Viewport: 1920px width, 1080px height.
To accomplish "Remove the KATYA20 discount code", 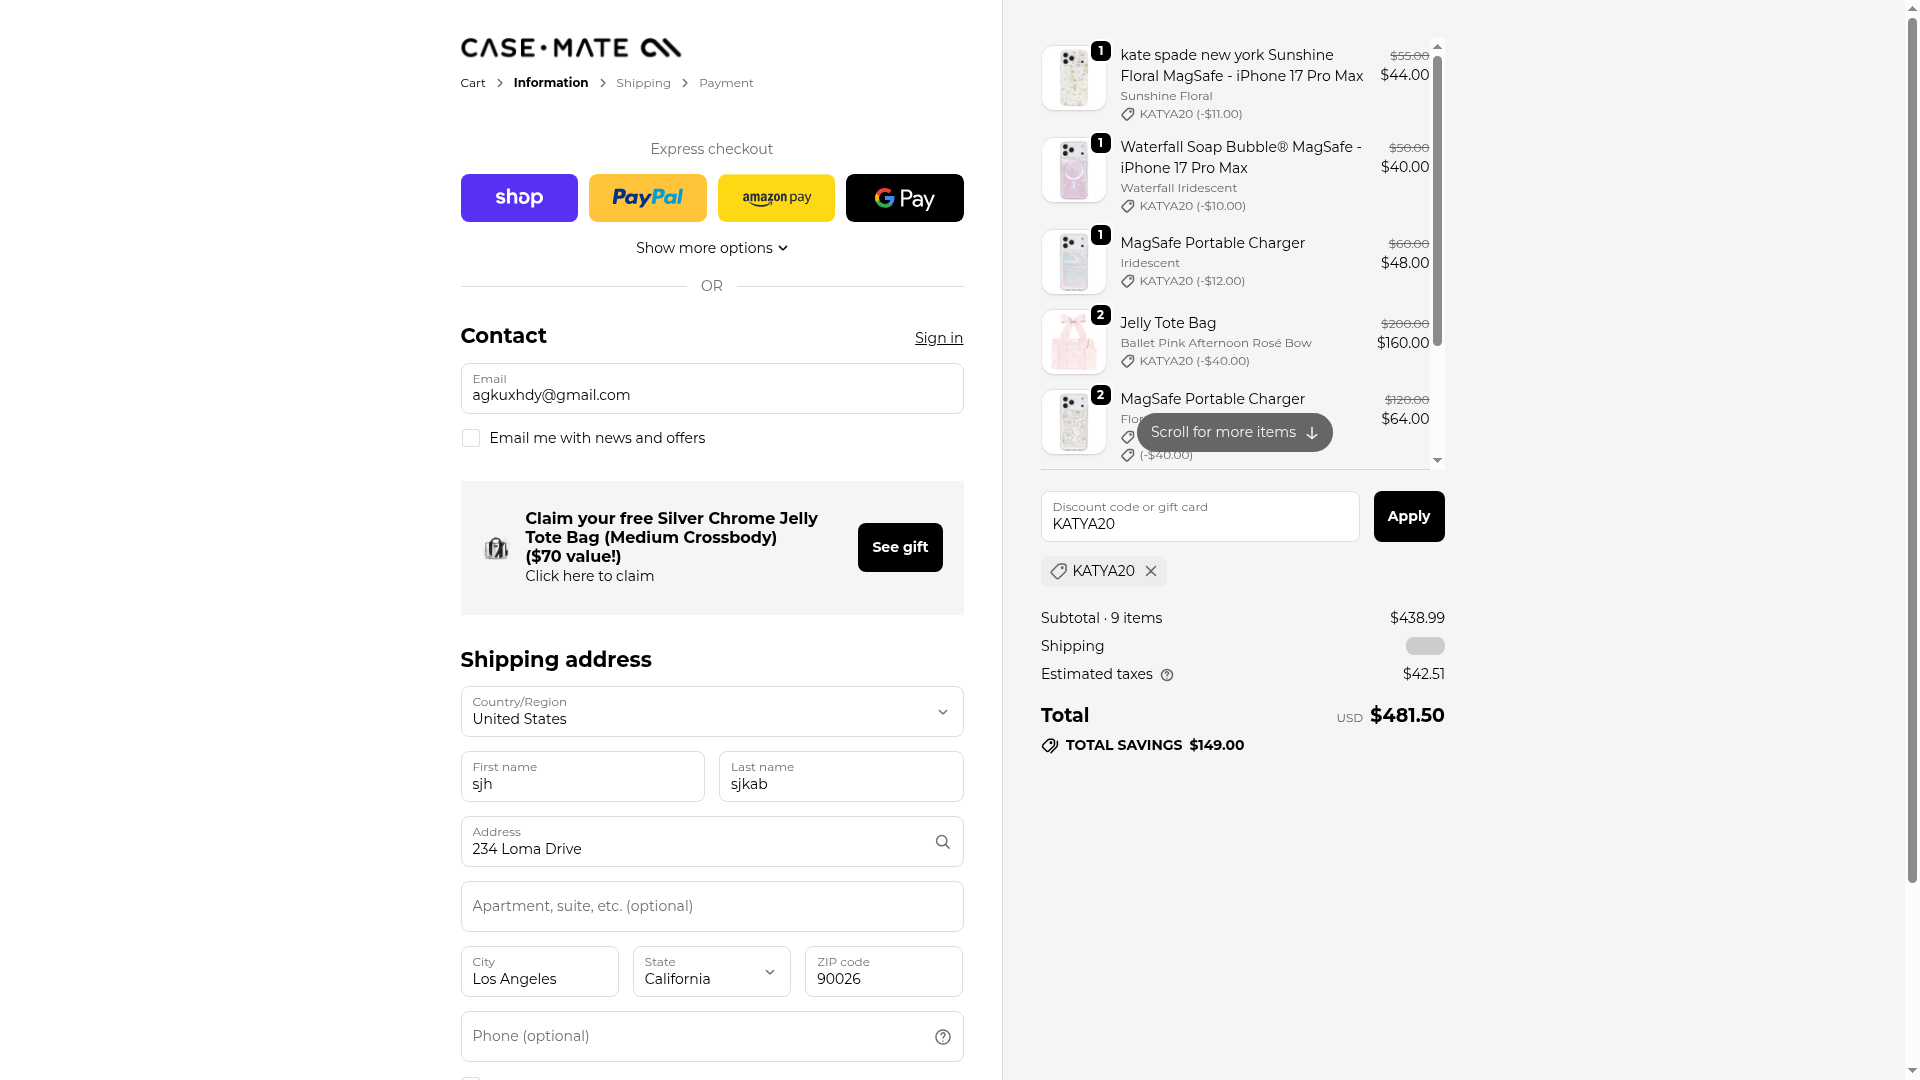I will pyautogui.click(x=1151, y=571).
